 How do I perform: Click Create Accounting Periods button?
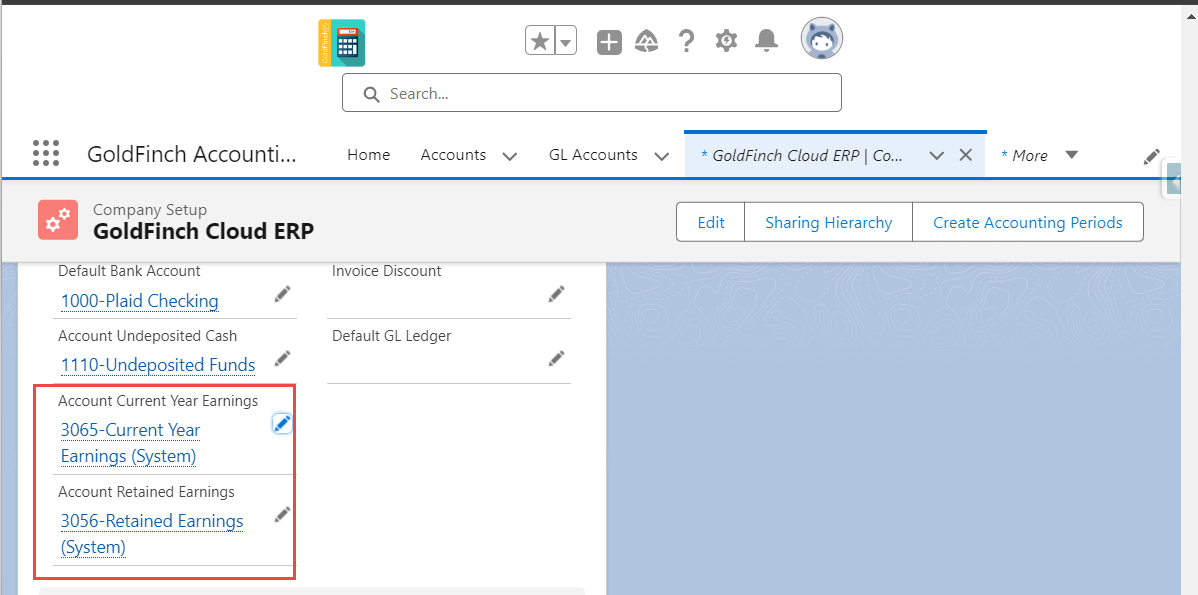1028,222
